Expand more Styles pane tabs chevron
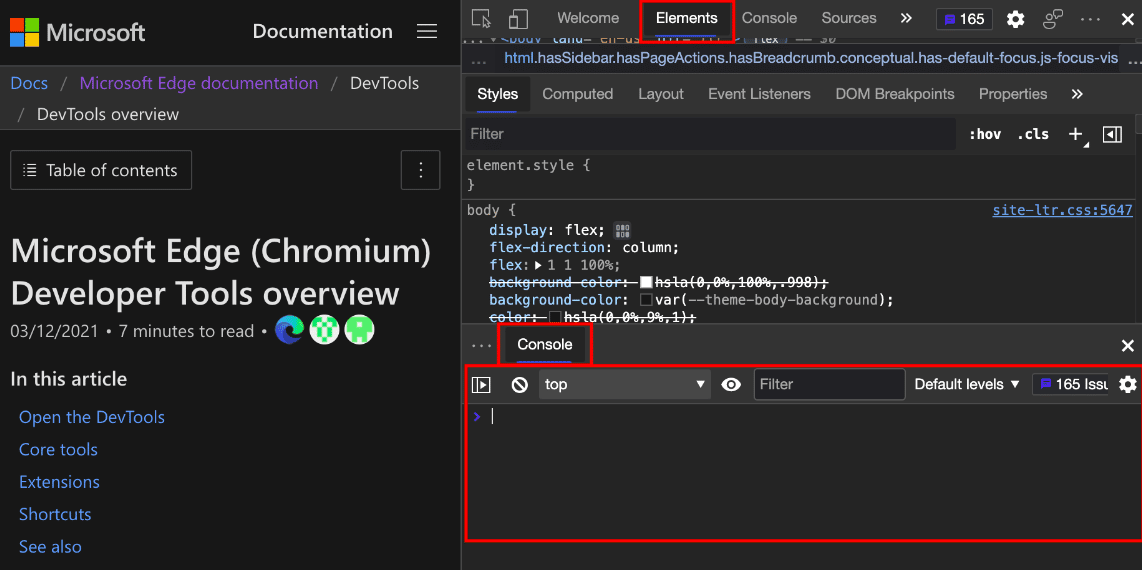This screenshot has height=570, width=1142. pyautogui.click(x=1078, y=94)
